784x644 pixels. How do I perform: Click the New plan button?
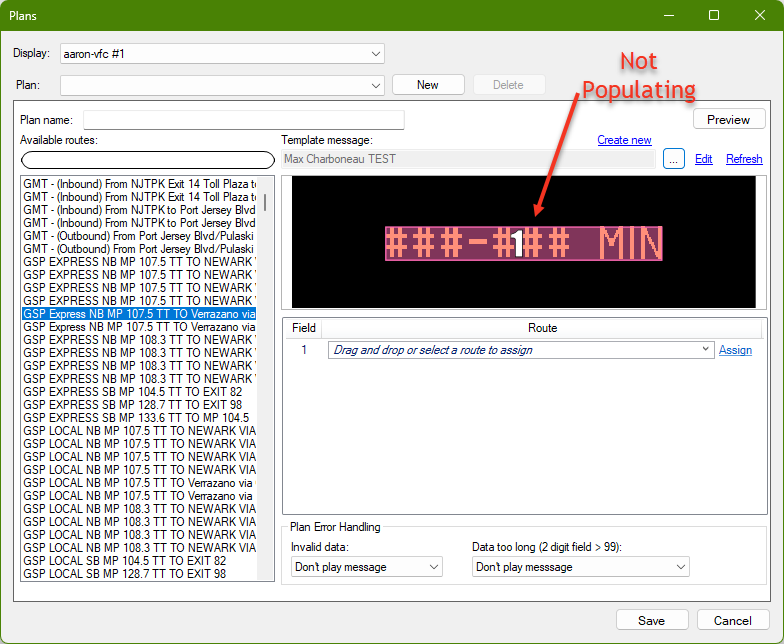428,85
